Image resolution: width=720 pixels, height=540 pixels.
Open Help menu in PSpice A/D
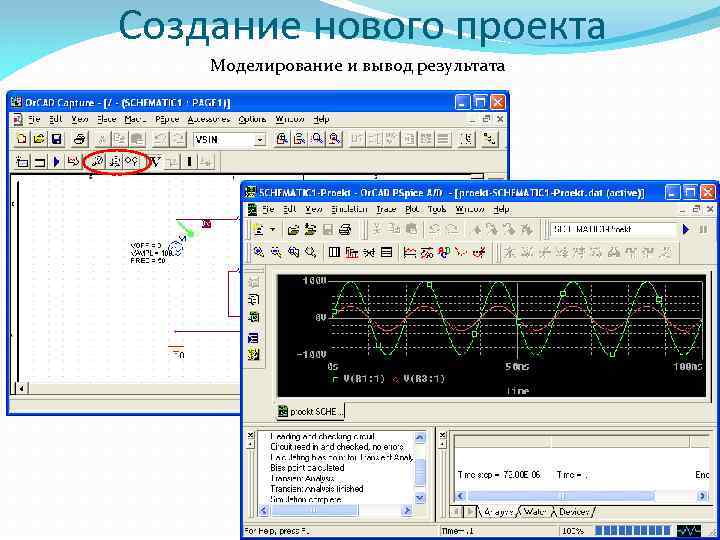tap(501, 209)
